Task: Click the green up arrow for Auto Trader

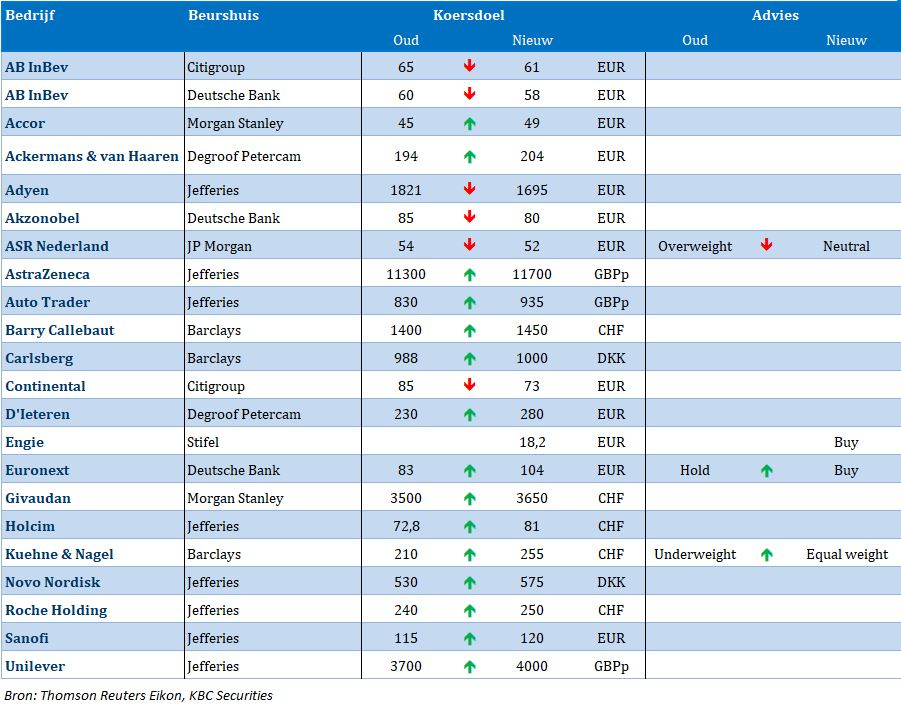Action: [469, 302]
